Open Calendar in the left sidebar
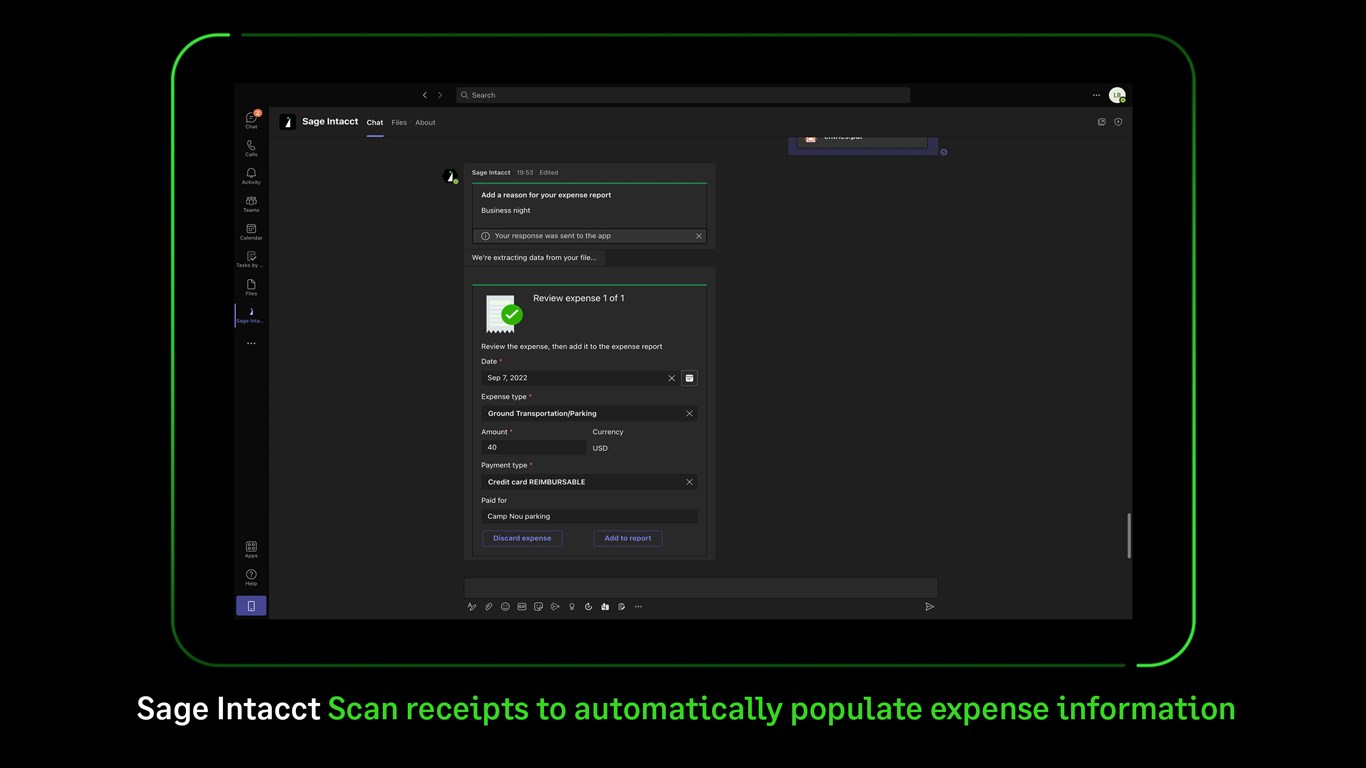1366x768 pixels. point(251,232)
